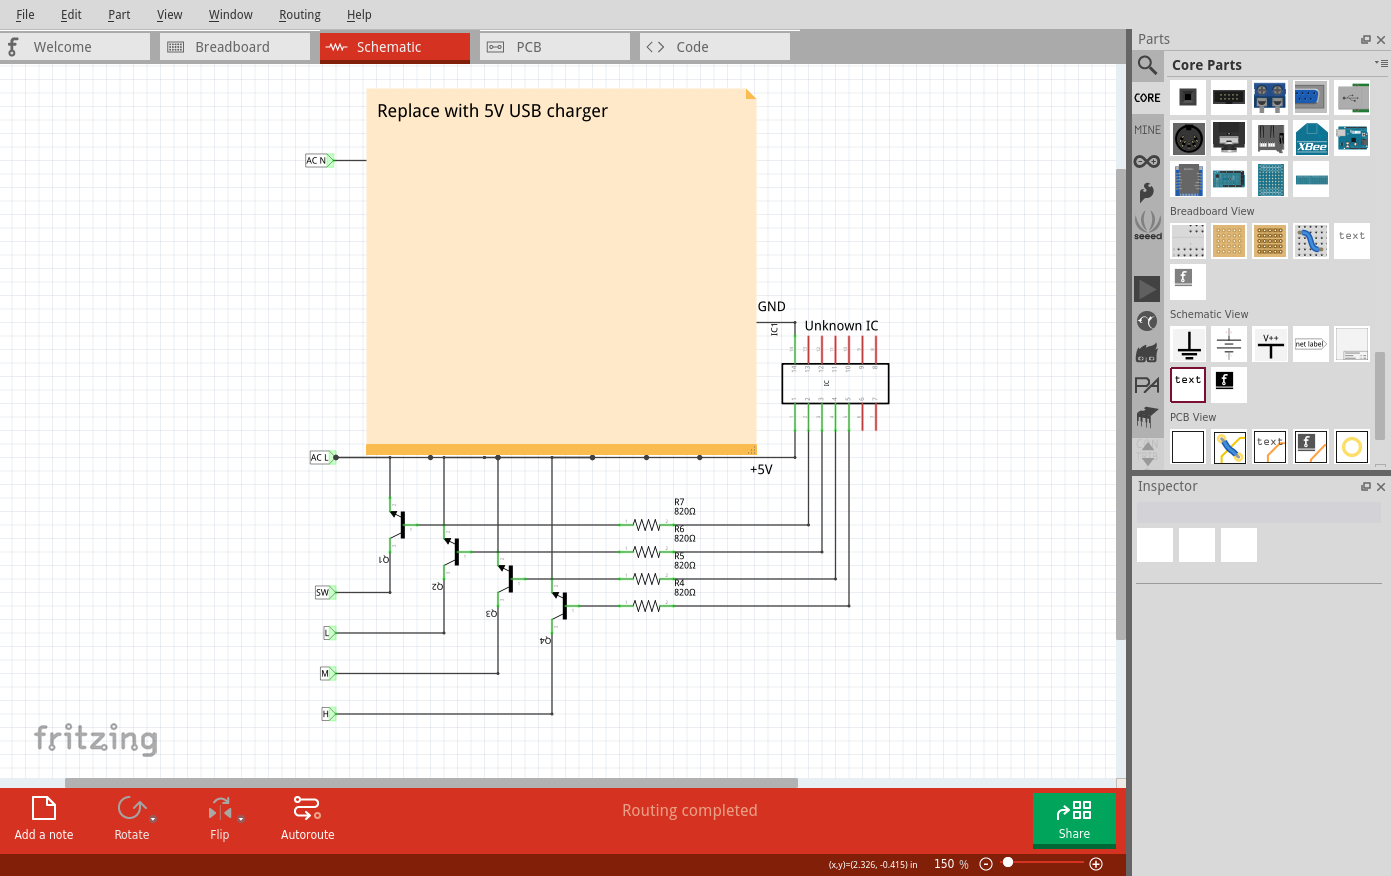Click the zoom slider handle
Image resolution: width=1391 pixels, height=876 pixels.
coord(1008,862)
